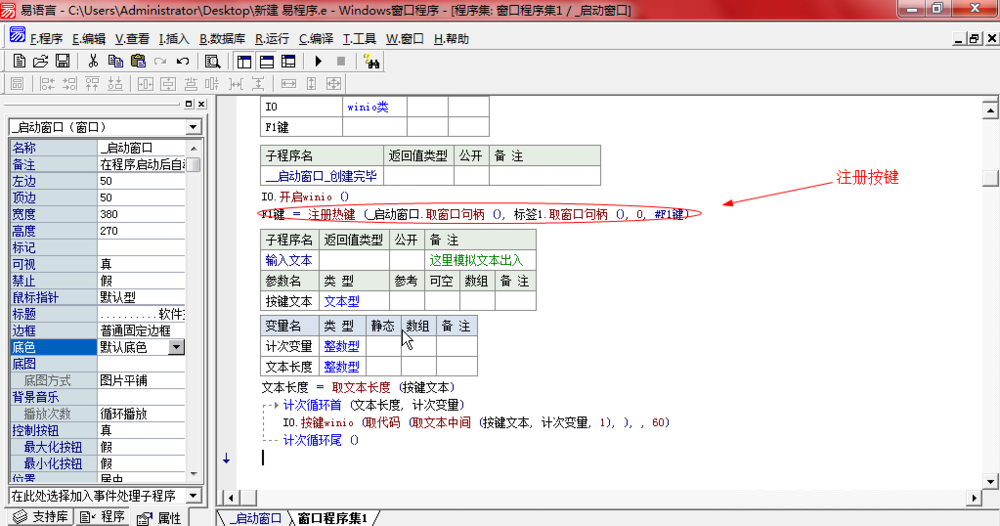The height and width of the screenshot is (526, 1000).
Task: Toggle the 可视 property value 真
Action: [140, 264]
